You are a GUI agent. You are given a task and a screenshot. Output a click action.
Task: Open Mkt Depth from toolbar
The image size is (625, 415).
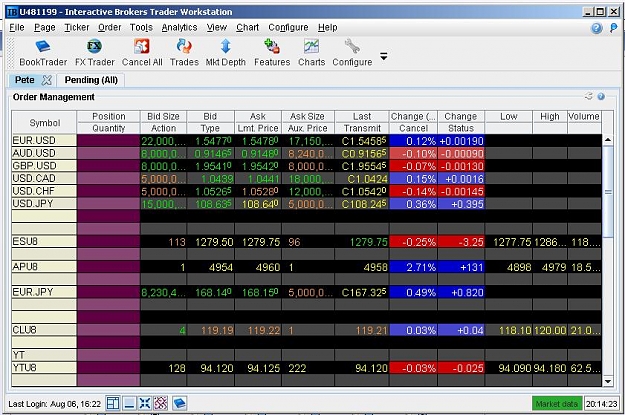(x=226, y=53)
